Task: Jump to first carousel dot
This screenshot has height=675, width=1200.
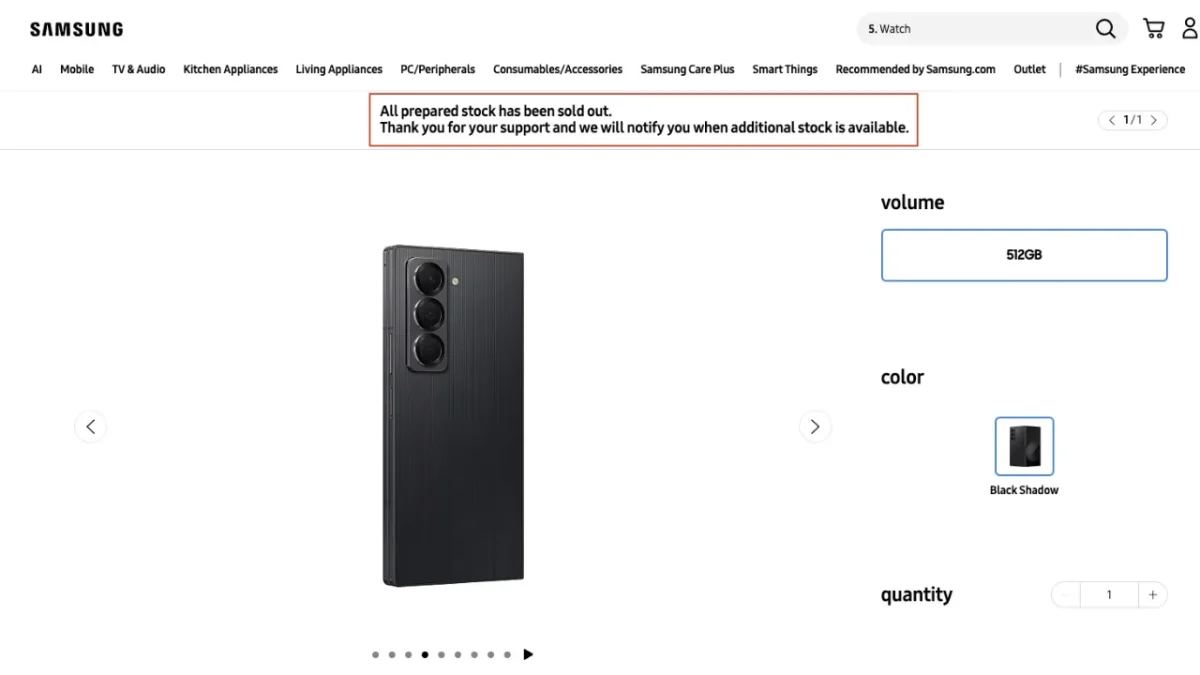Action: (x=375, y=655)
